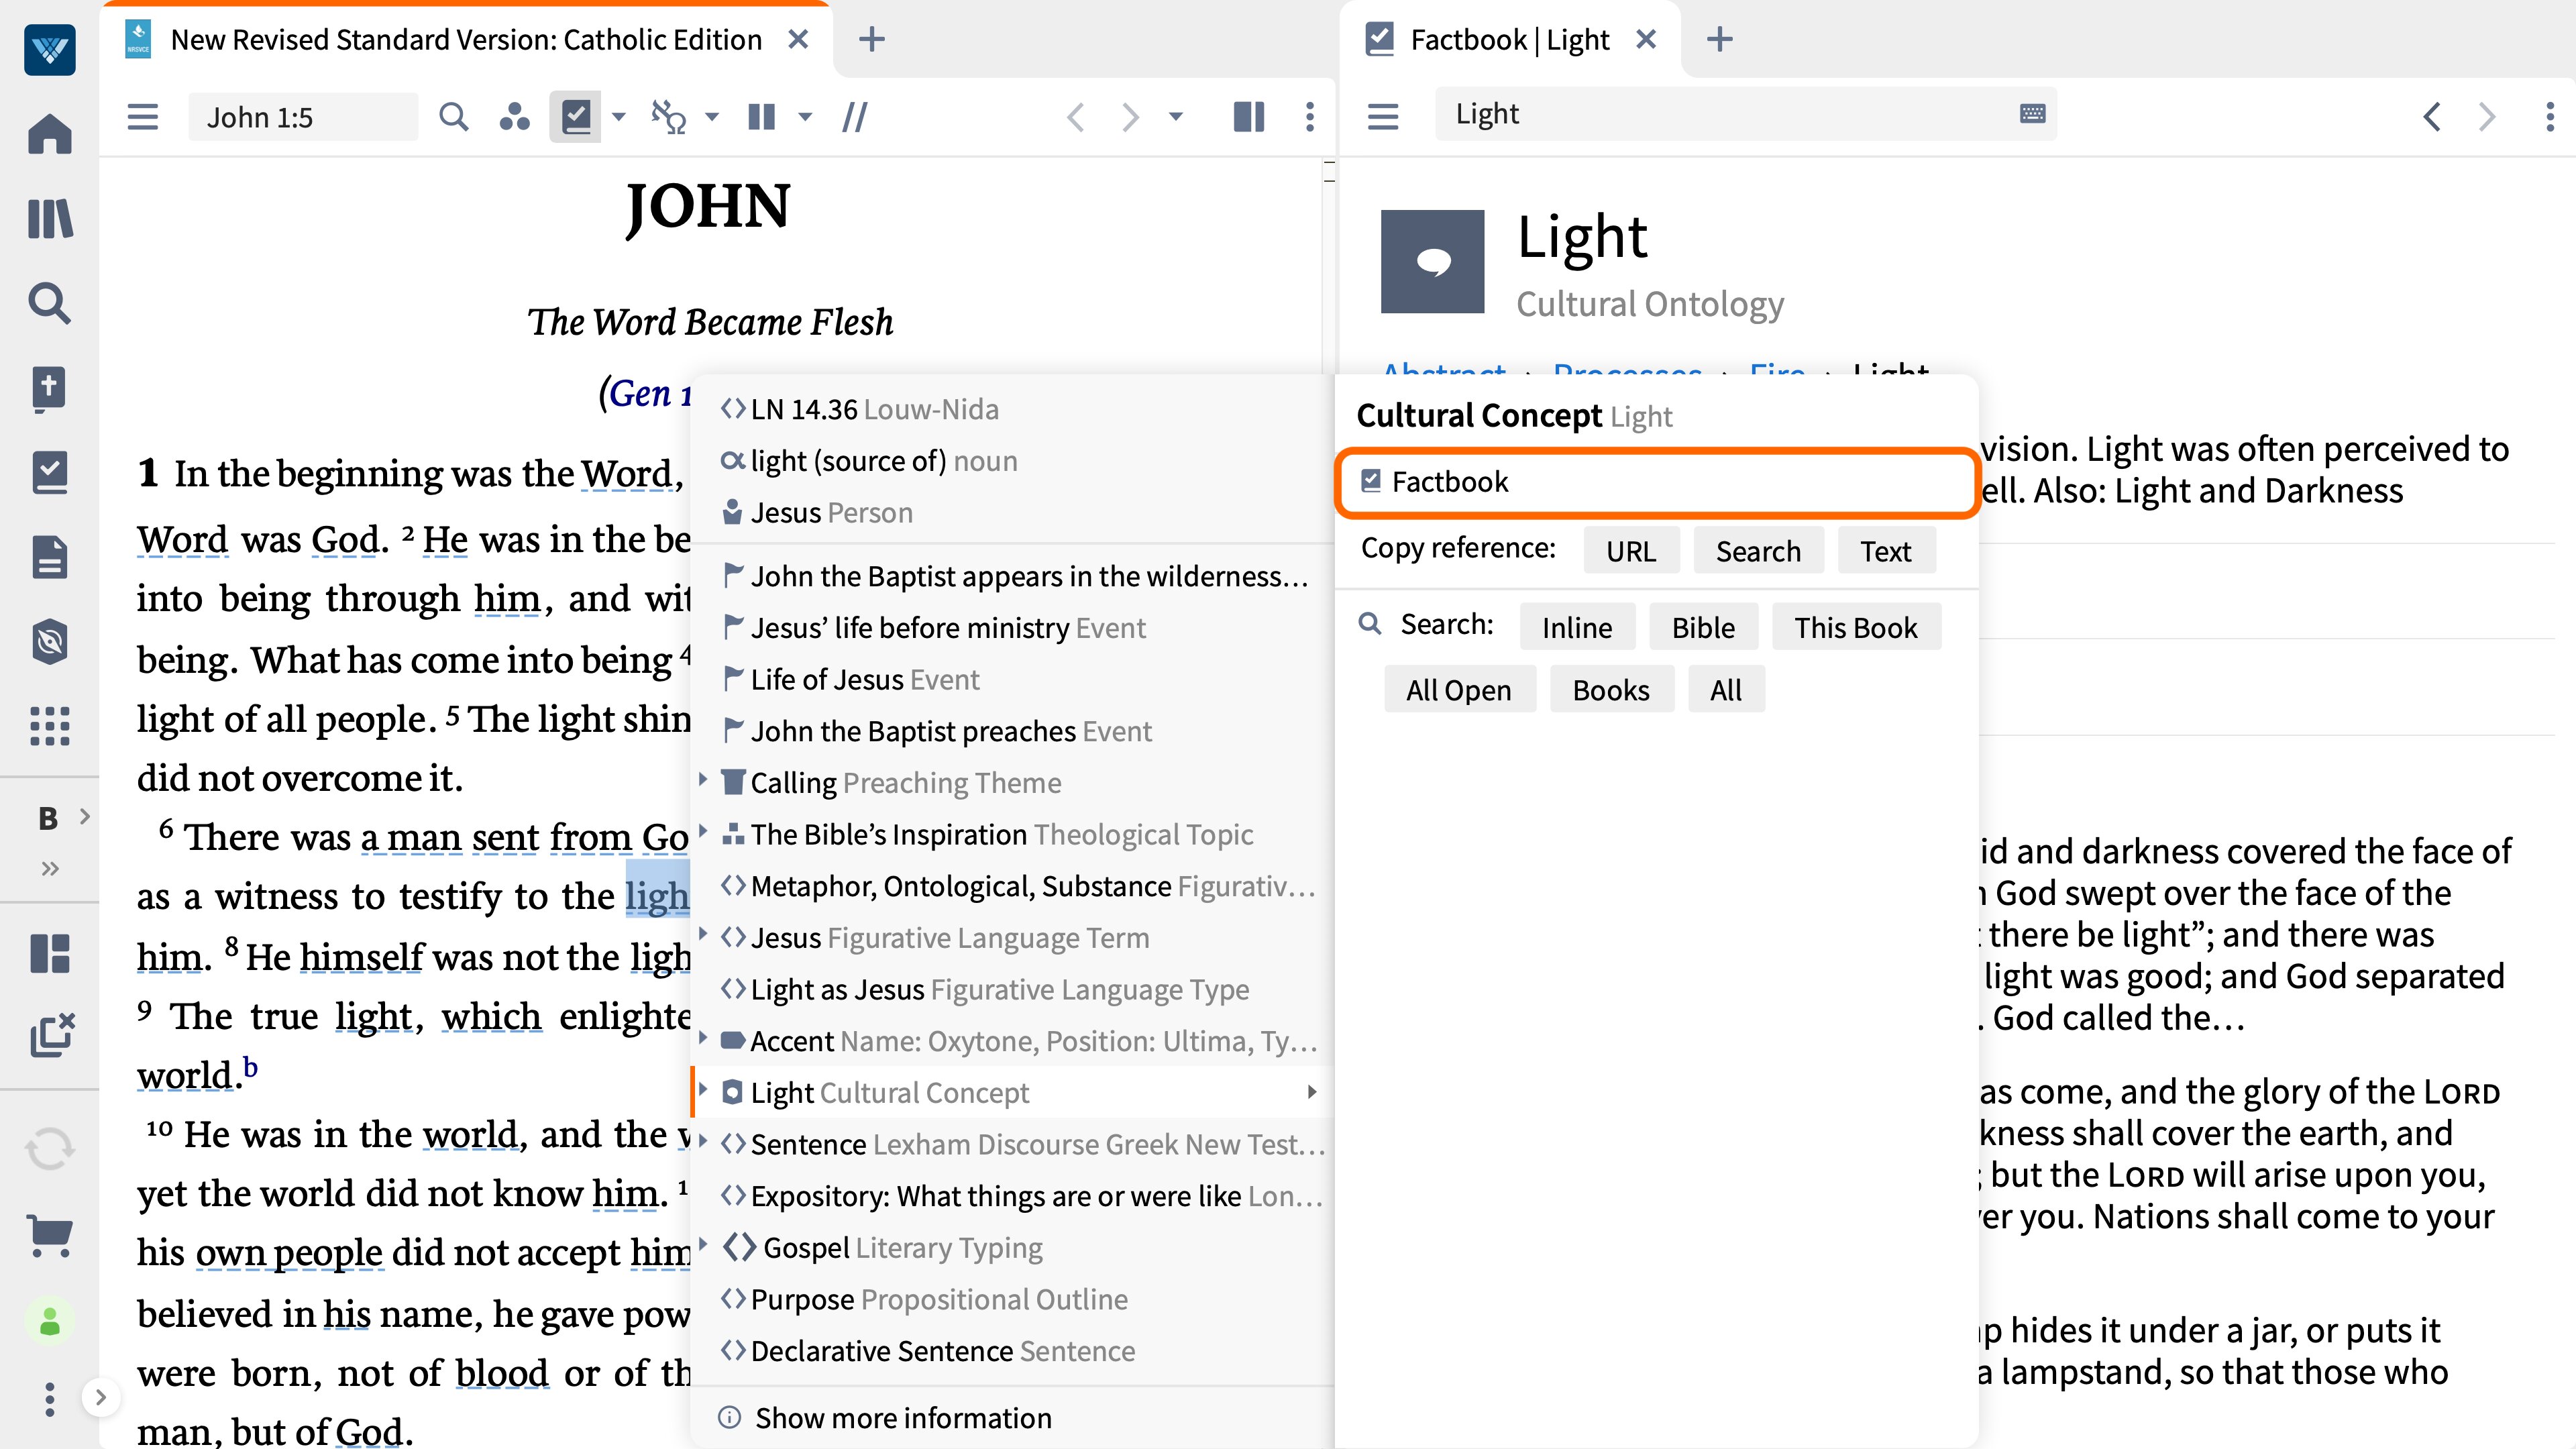Search This Book for Light
Image resolution: width=2576 pixels, height=1449 pixels.
[1856, 627]
